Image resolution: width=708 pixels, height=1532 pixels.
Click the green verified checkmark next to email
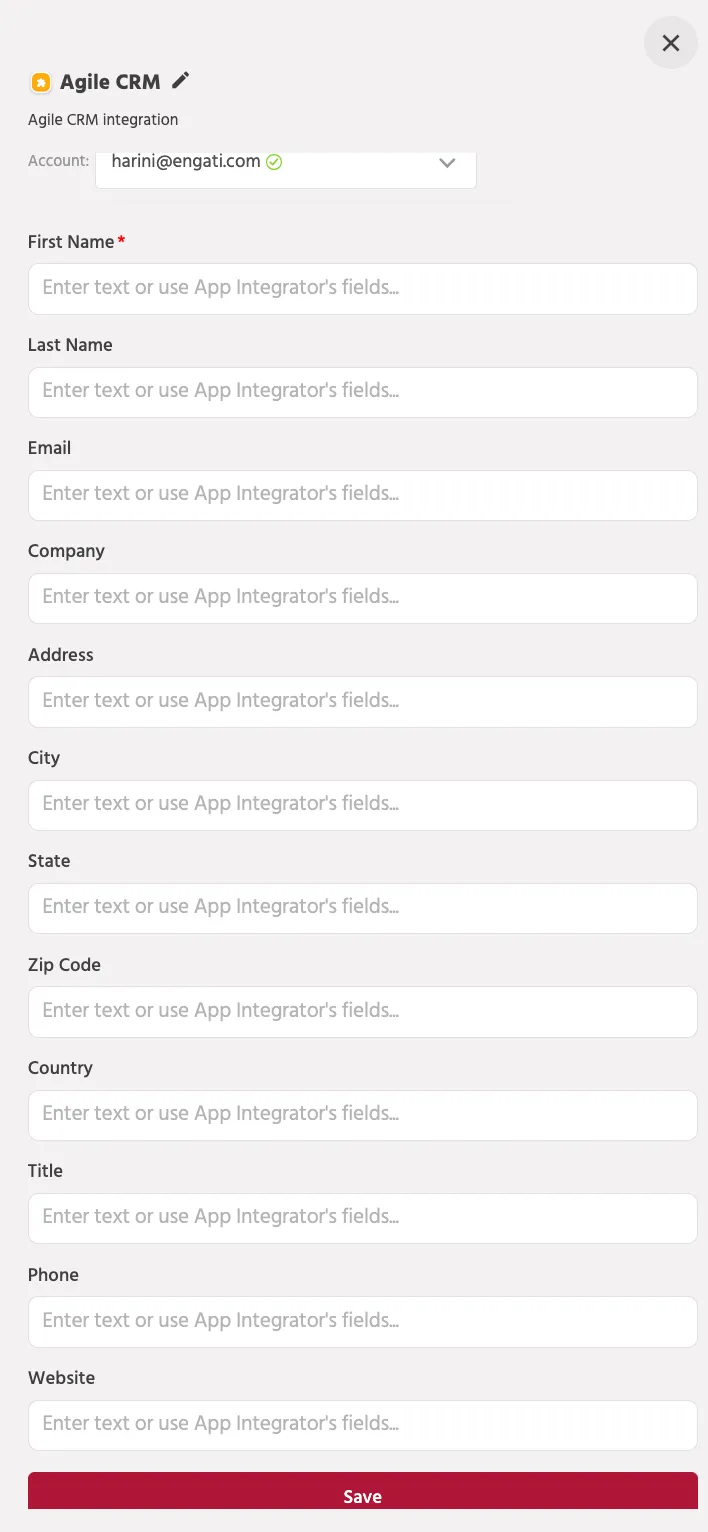click(x=274, y=162)
